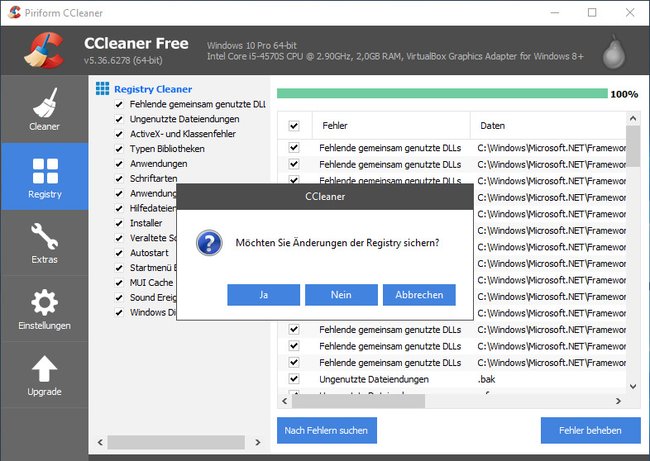Click Fehler beheben button

pyautogui.click(x=590, y=430)
